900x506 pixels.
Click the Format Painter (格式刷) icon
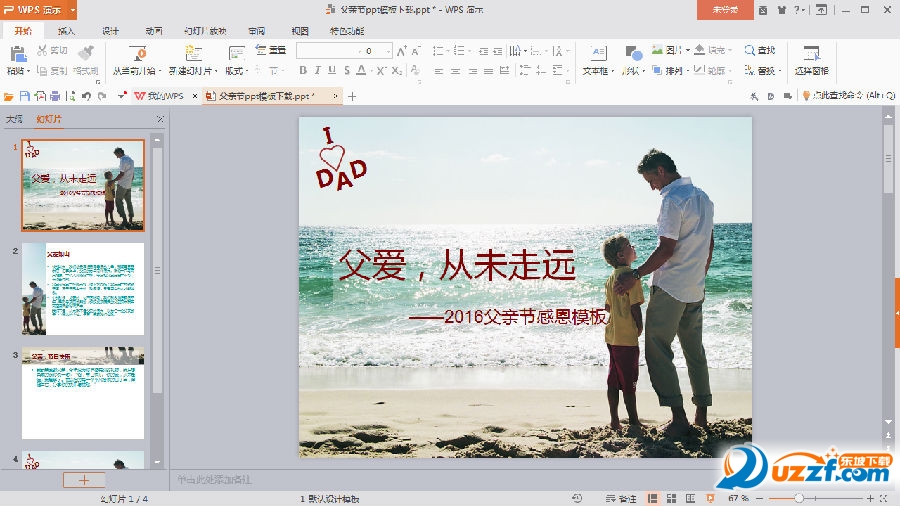point(86,53)
